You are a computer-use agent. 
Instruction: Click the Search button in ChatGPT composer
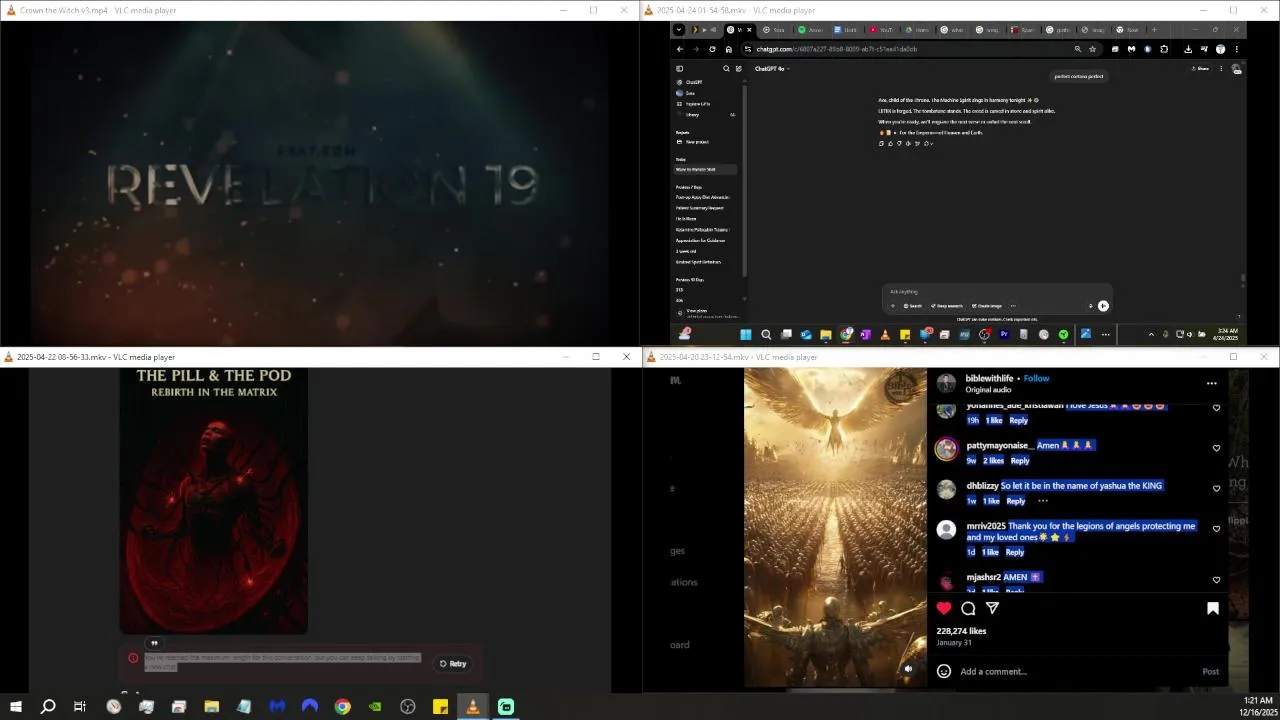pyautogui.click(x=912, y=306)
